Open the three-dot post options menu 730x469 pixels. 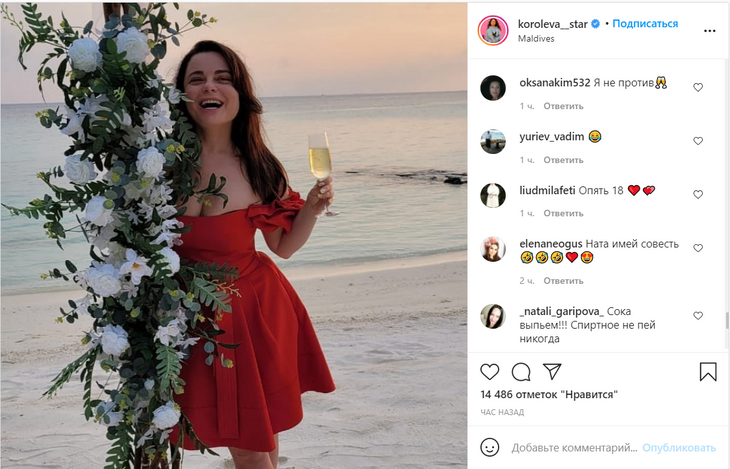710,31
